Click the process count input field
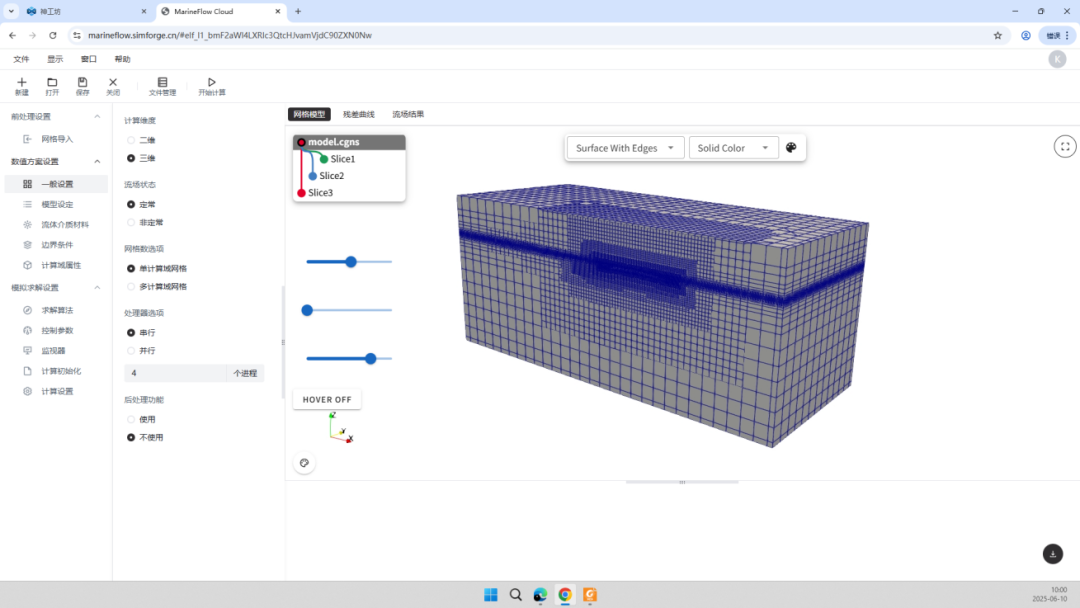The image size is (1080, 608). coord(176,373)
